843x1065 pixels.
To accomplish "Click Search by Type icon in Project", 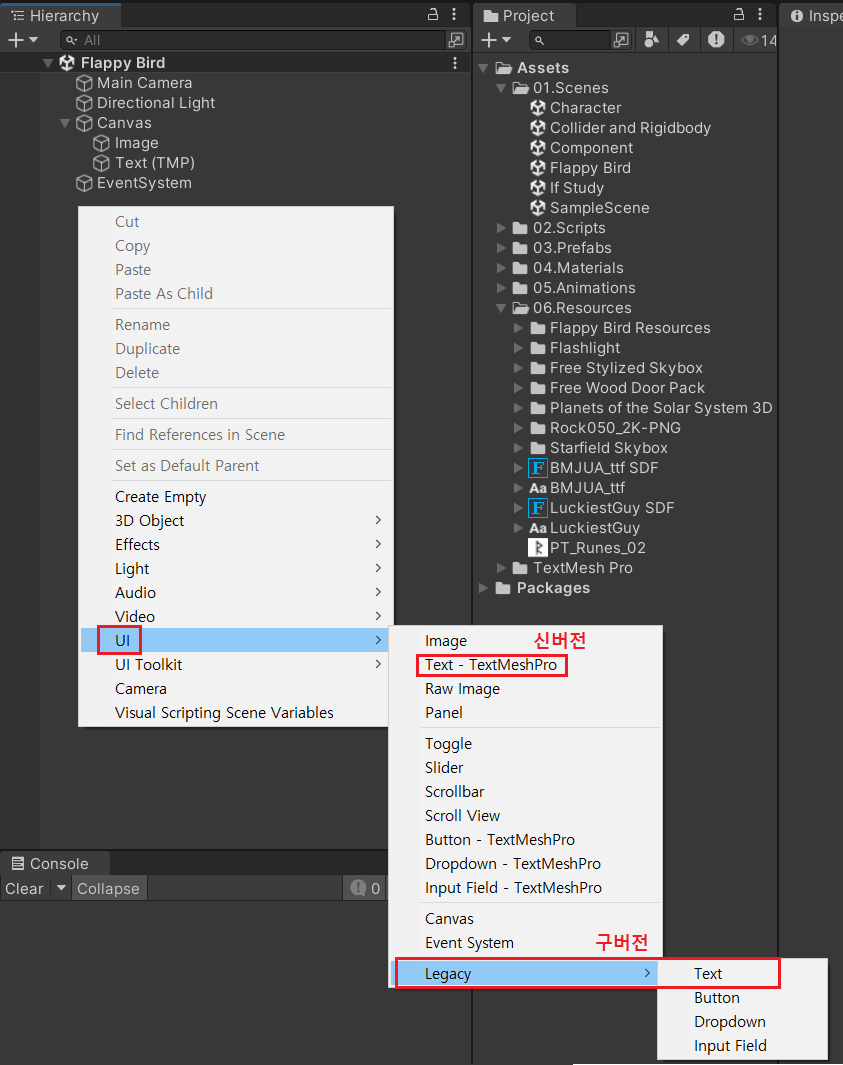I will pyautogui.click(x=651, y=40).
